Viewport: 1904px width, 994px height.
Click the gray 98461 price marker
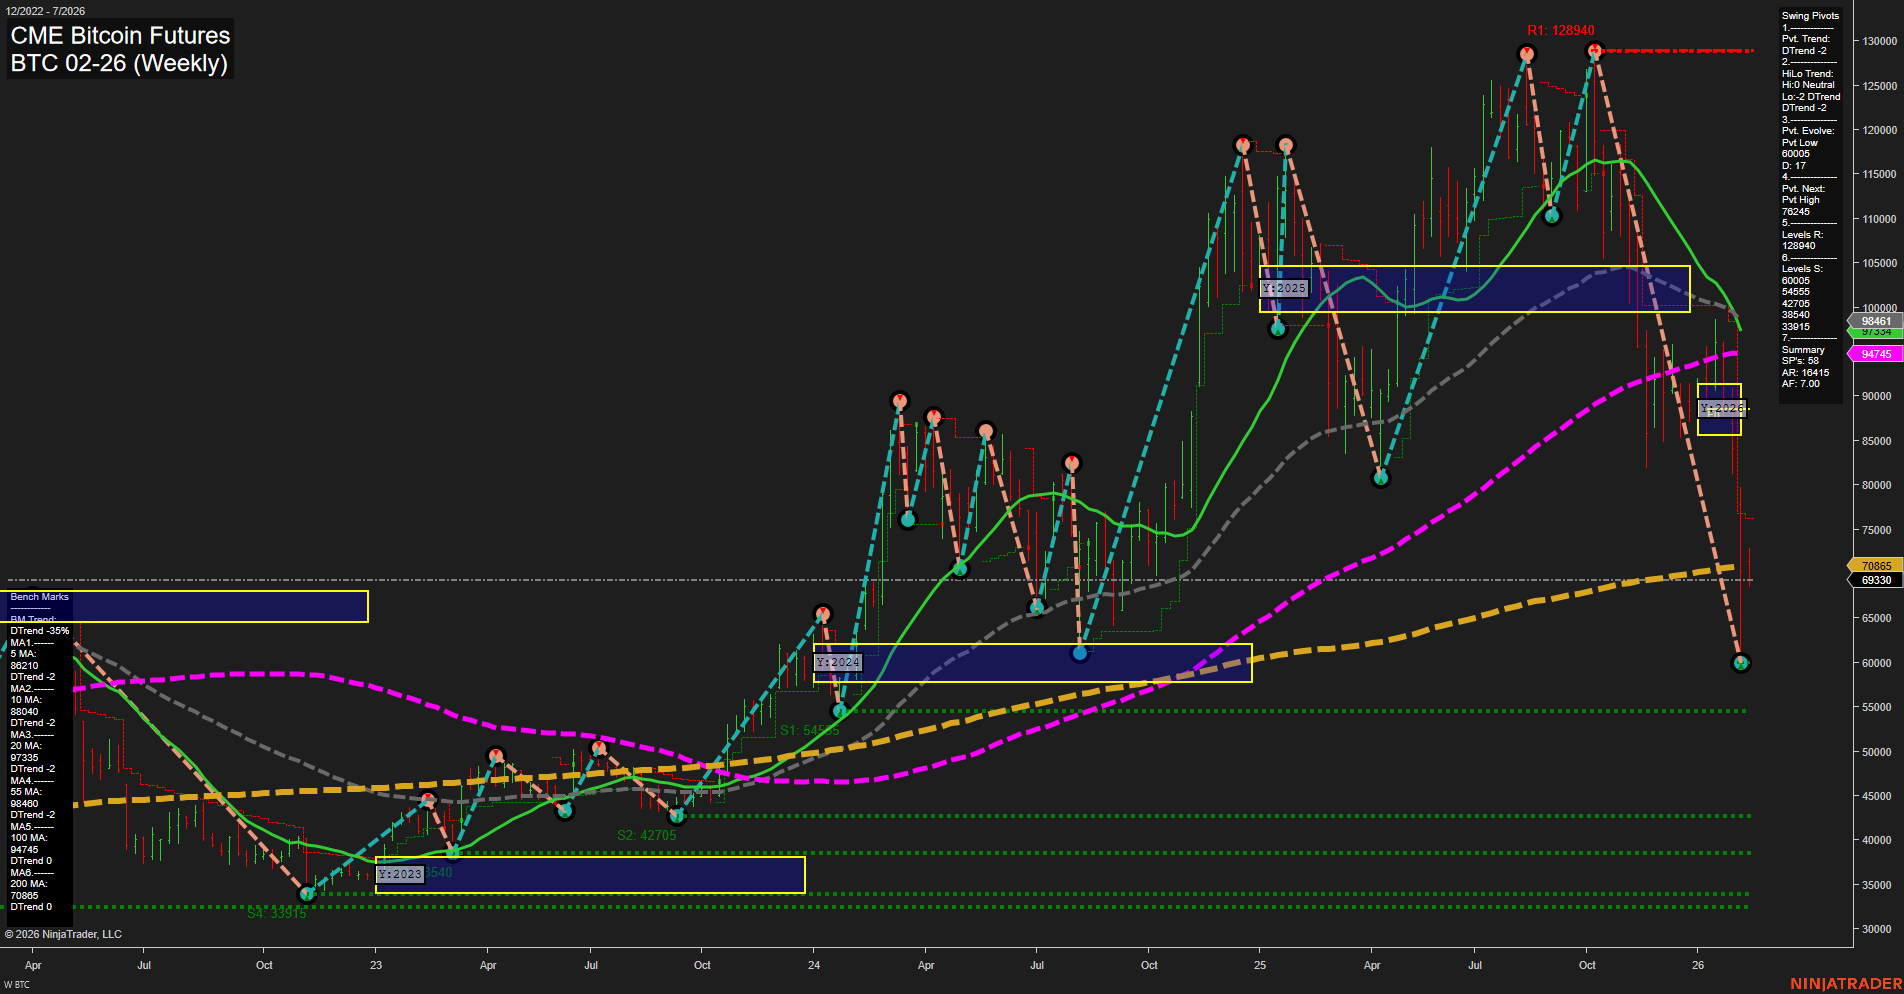click(1875, 321)
